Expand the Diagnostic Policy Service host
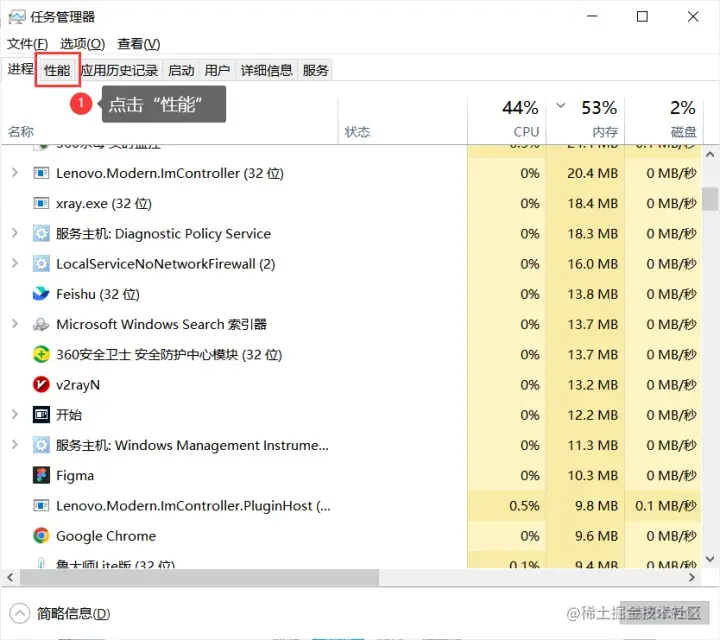 (x=15, y=233)
